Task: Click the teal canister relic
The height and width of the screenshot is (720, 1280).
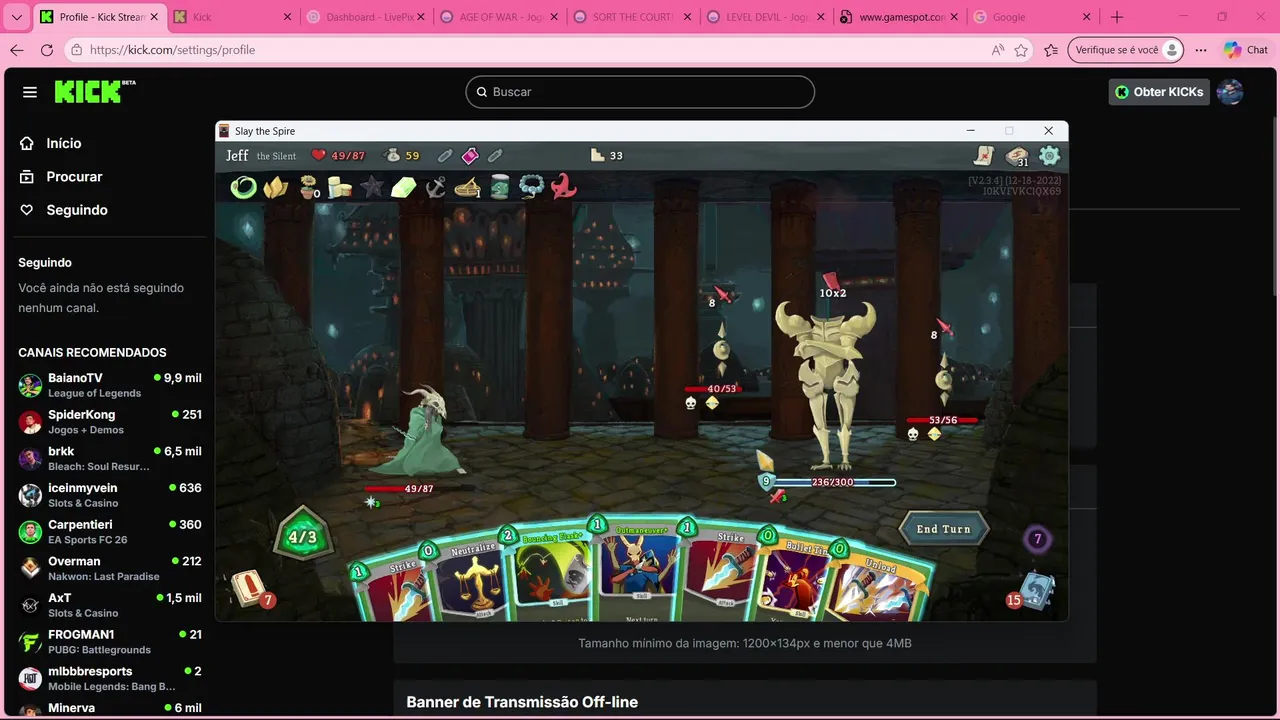Action: pyautogui.click(x=500, y=187)
